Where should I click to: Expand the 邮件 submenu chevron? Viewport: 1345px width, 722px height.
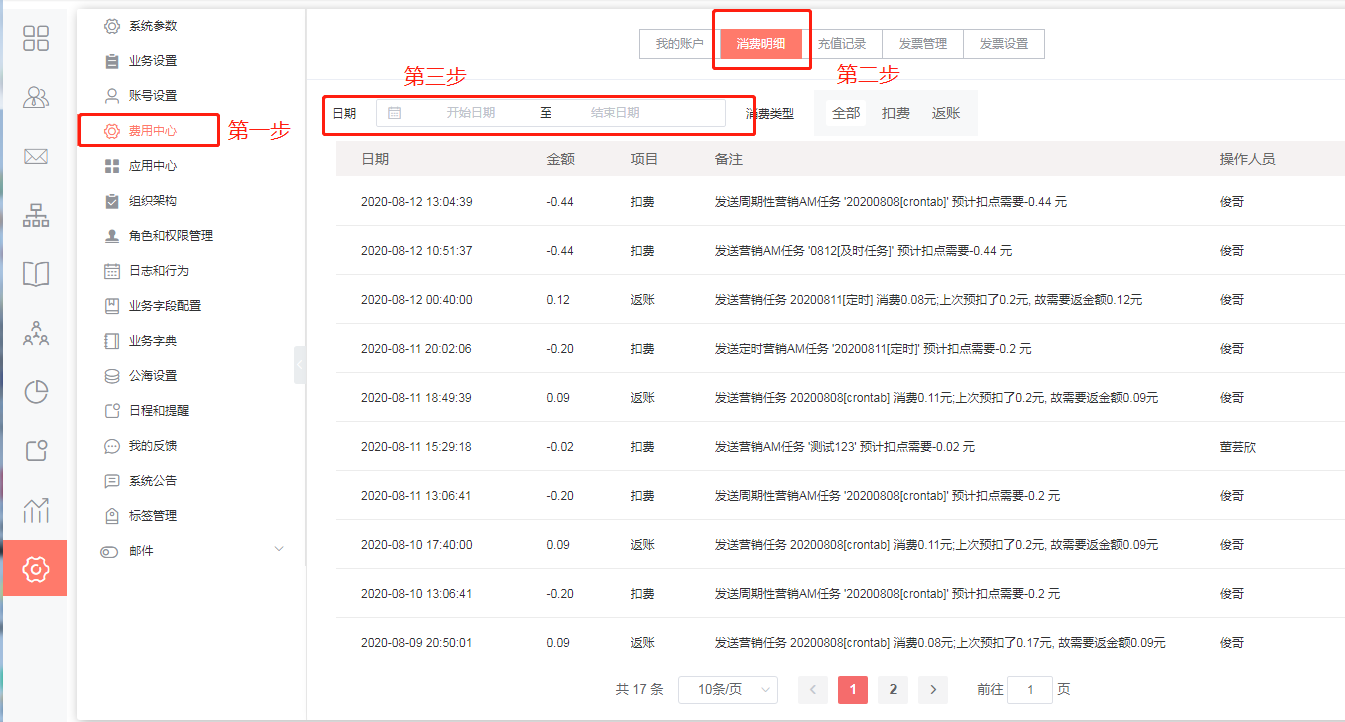tap(279, 549)
